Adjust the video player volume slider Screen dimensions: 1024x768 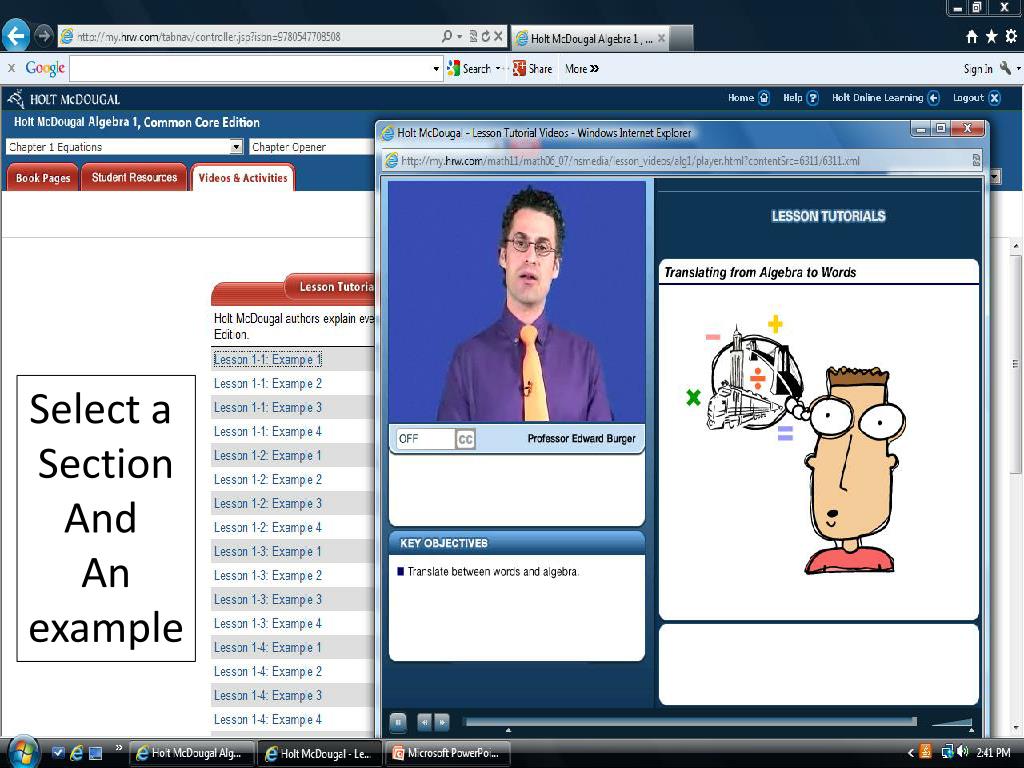(x=952, y=722)
